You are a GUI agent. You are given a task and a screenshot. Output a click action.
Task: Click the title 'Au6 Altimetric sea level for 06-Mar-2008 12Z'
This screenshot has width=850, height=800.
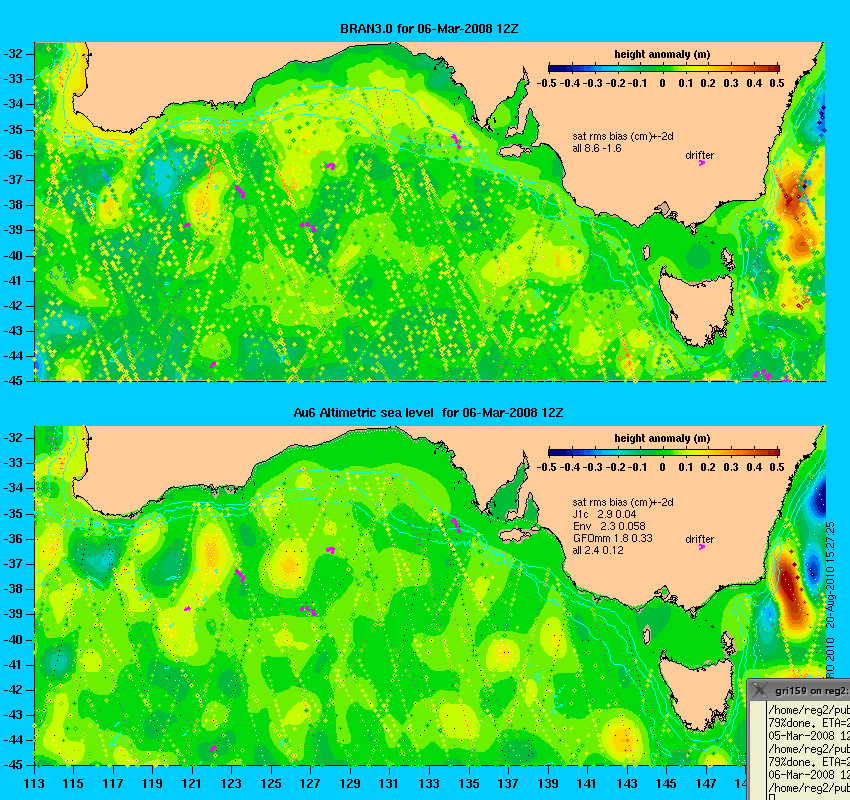pos(428,412)
